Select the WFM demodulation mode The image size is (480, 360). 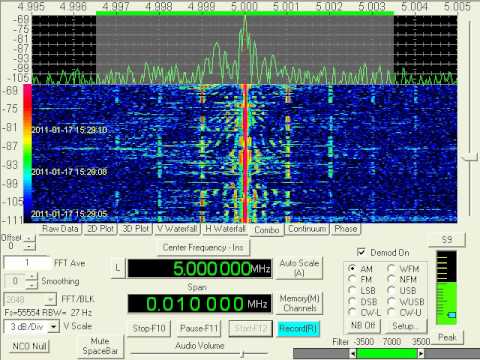point(391,268)
